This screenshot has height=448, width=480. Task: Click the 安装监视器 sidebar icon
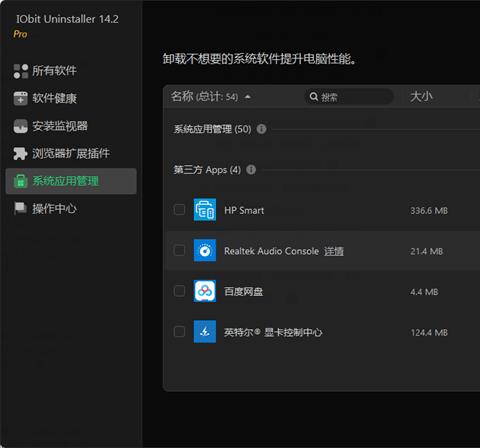click(21, 126)
